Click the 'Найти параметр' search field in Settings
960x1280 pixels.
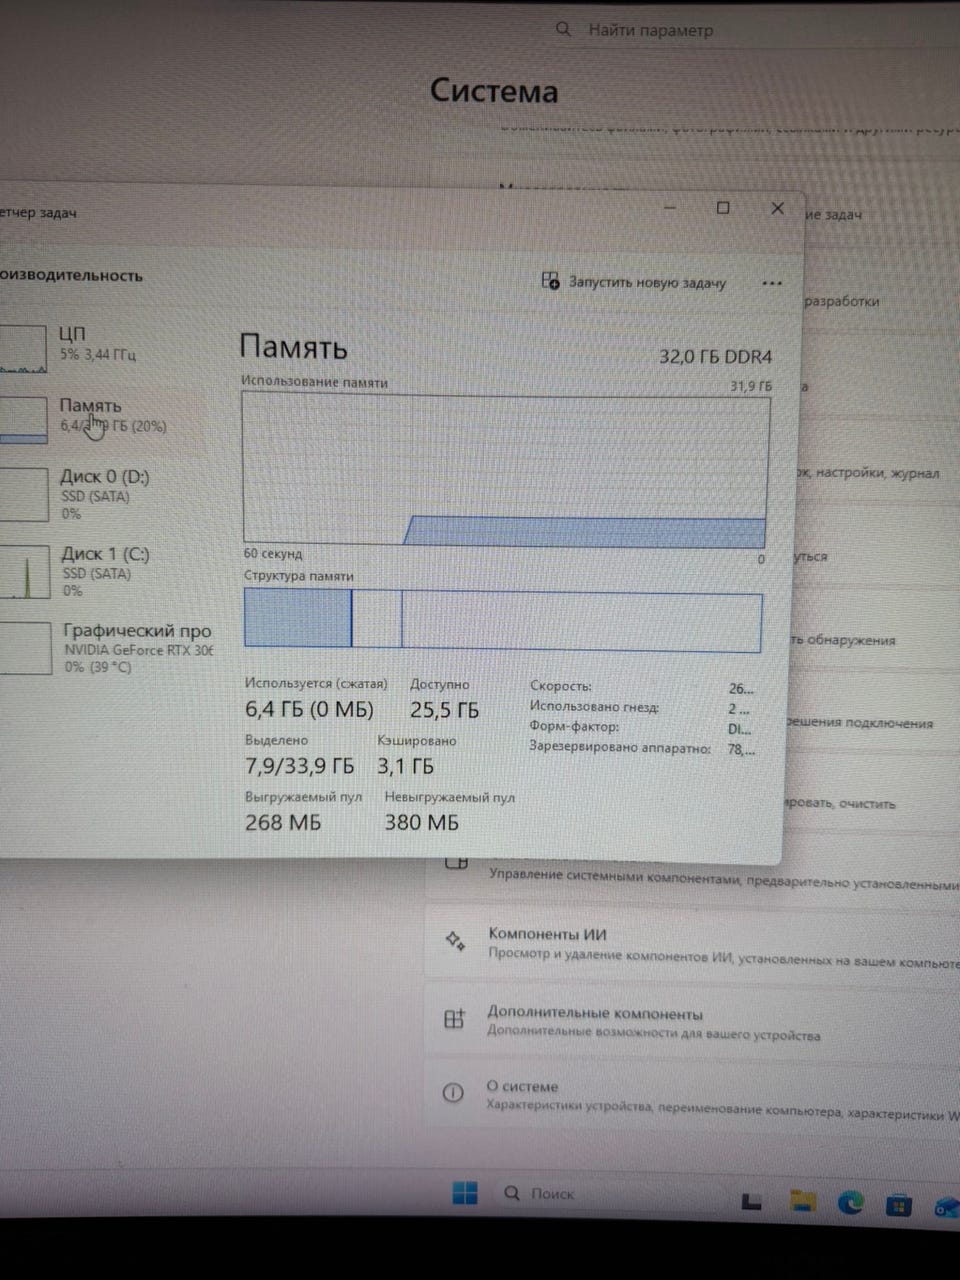(x=750, y=30)
